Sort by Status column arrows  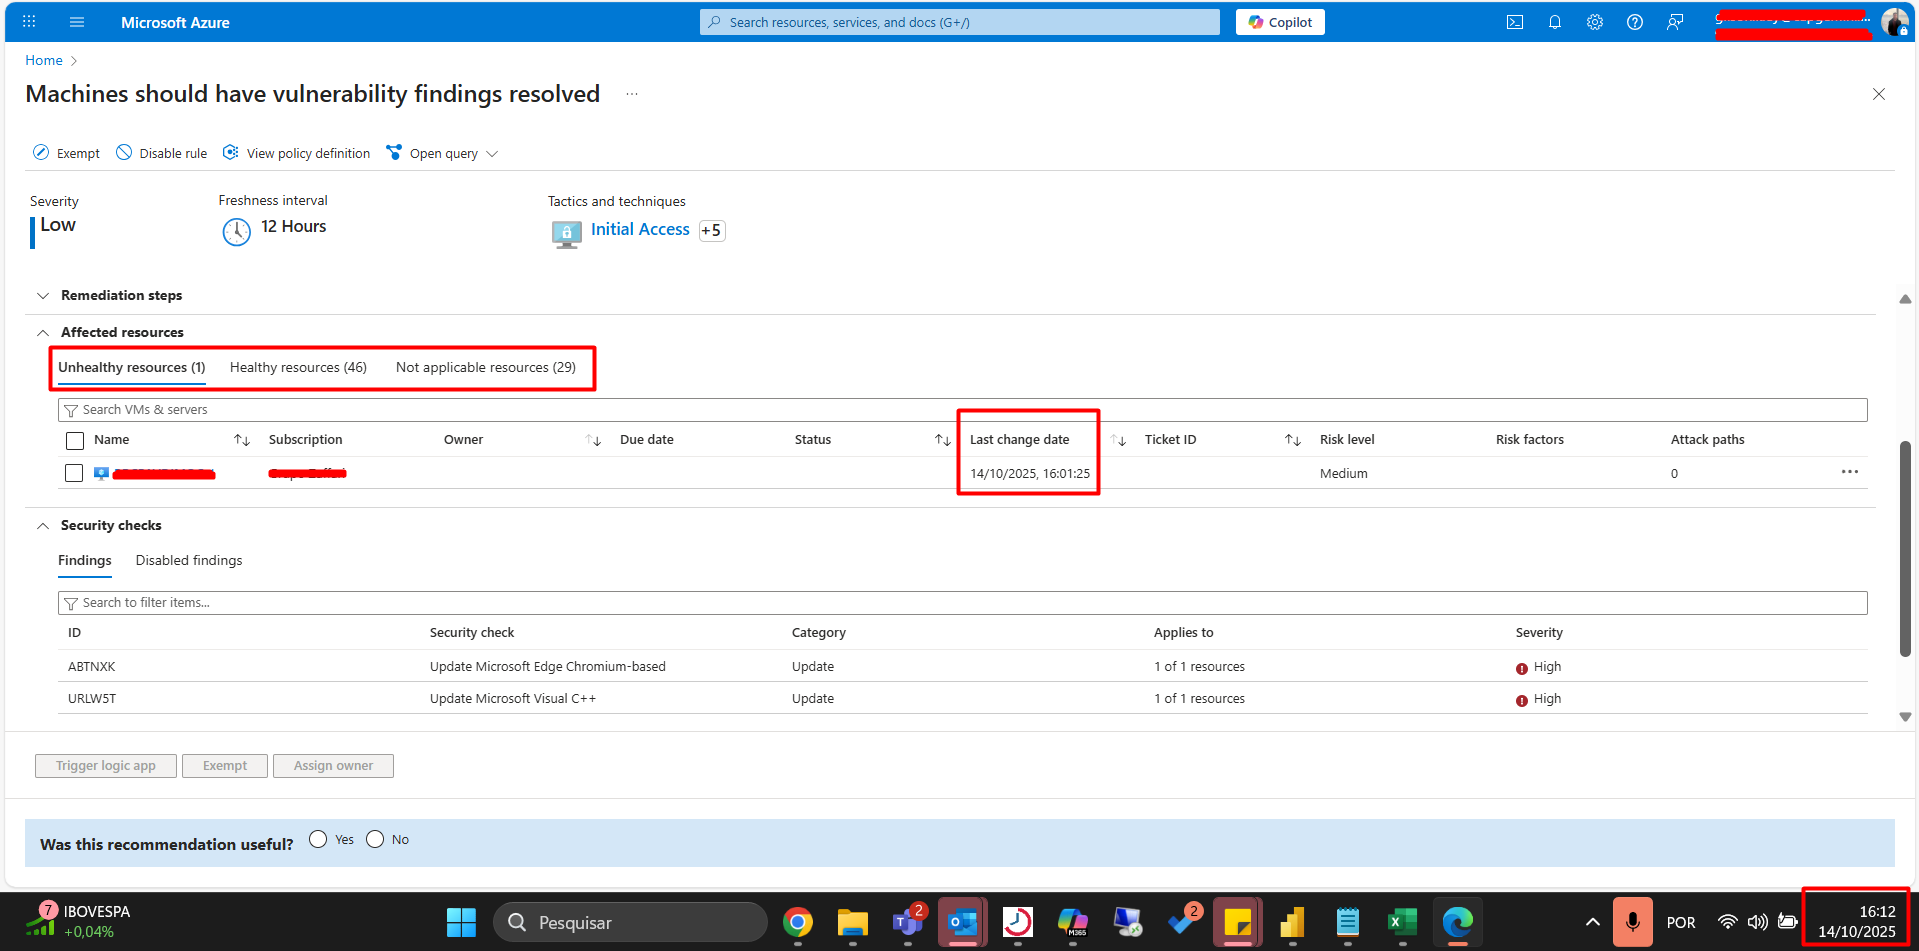click(943, 440)
